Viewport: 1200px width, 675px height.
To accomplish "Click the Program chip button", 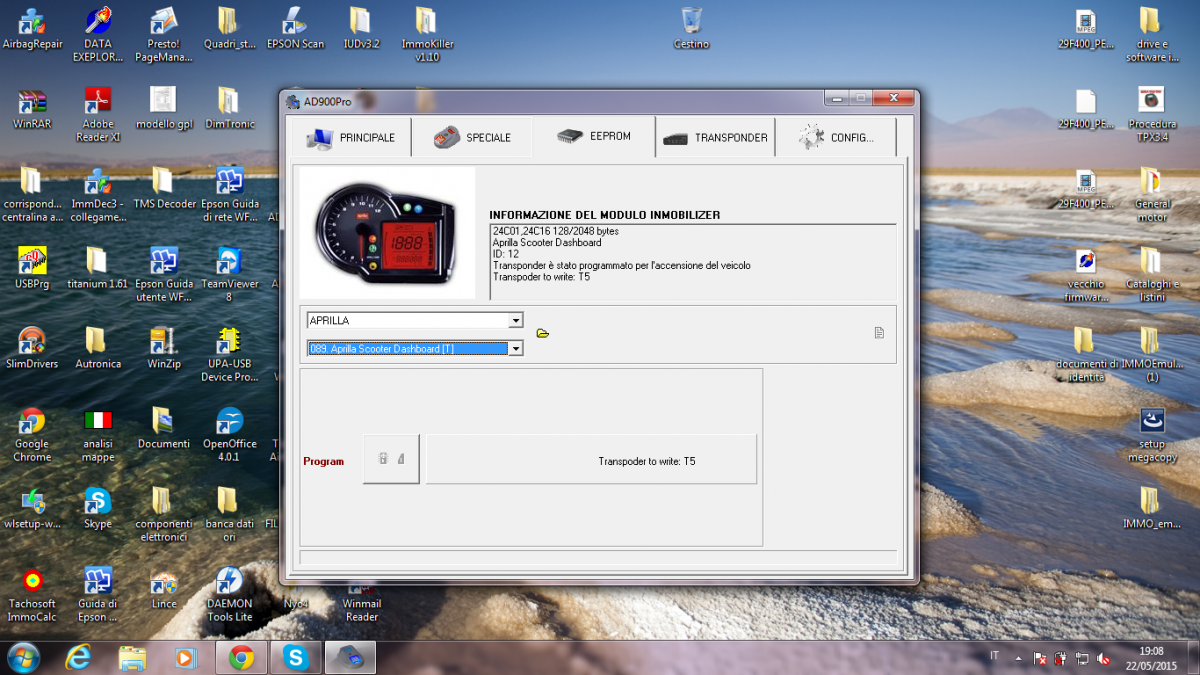I will [x=391, y=459].
